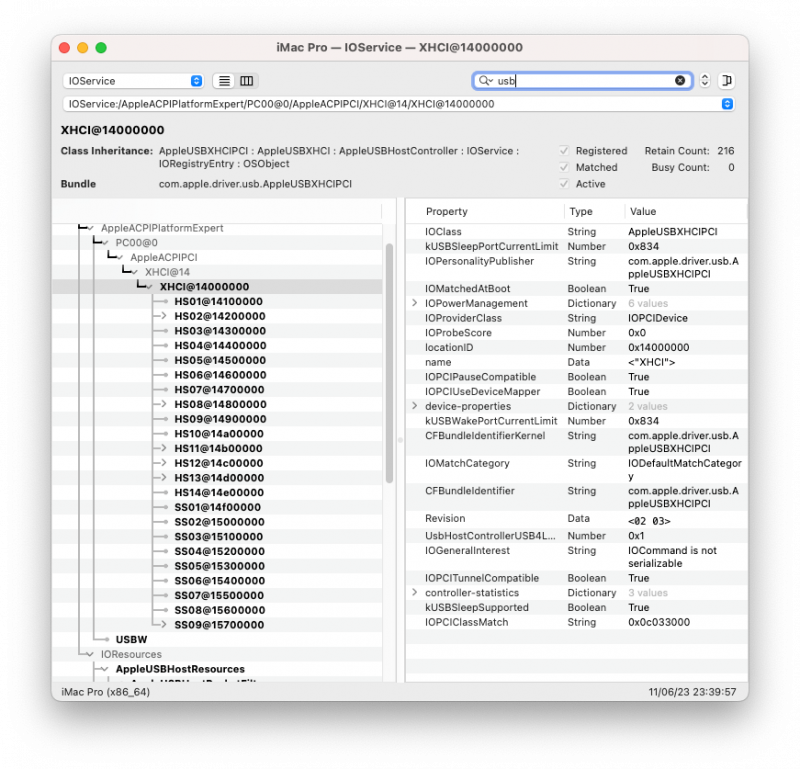The image size is (800, 769).
Task: Expand the SS09@15700000 port
Action: 163,625
